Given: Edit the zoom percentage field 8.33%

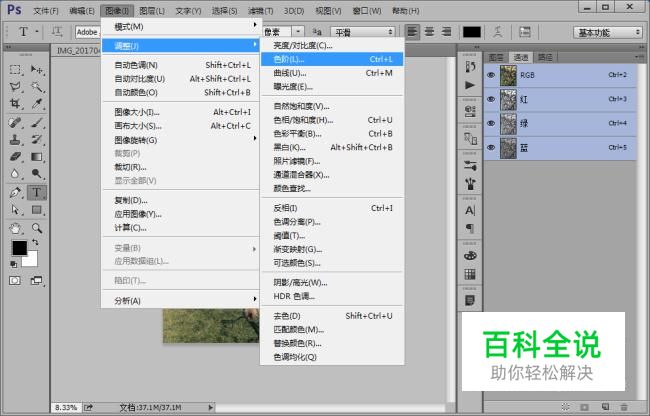Looking at the screenshot, I should pos(66,408).
